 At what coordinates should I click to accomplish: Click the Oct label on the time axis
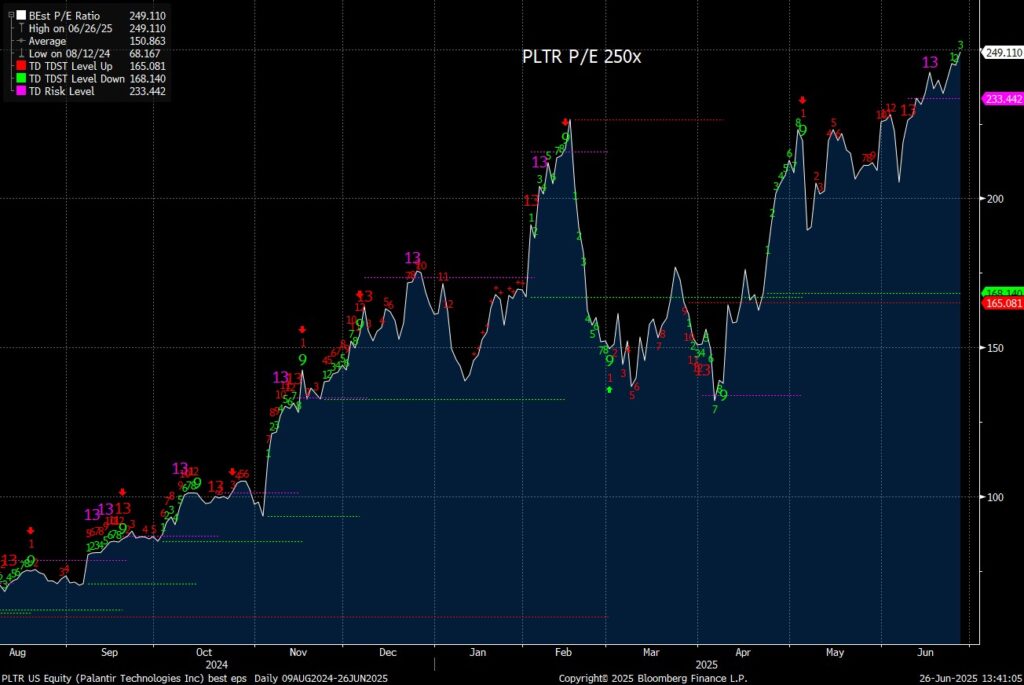click(204, 652)
